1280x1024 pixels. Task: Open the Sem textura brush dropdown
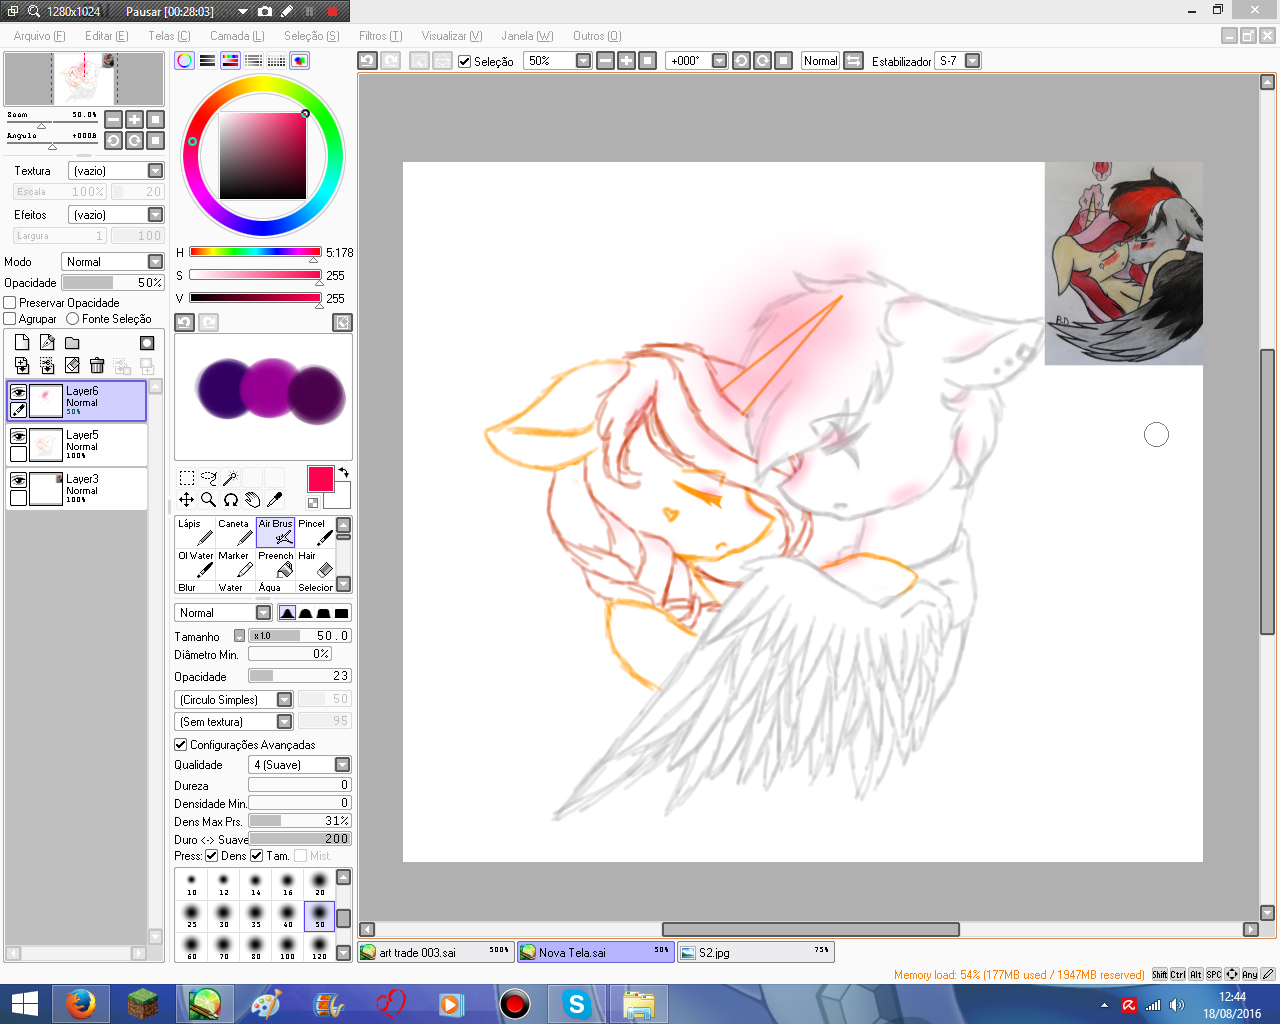(x=234, y=721)
